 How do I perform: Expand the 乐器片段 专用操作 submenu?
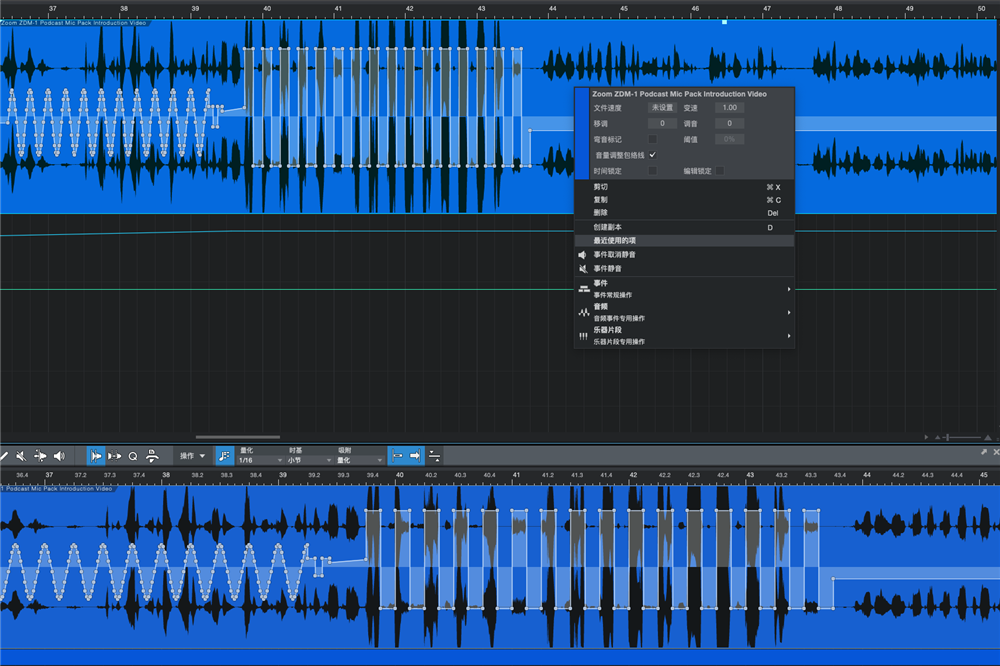(x=684, y=336)
